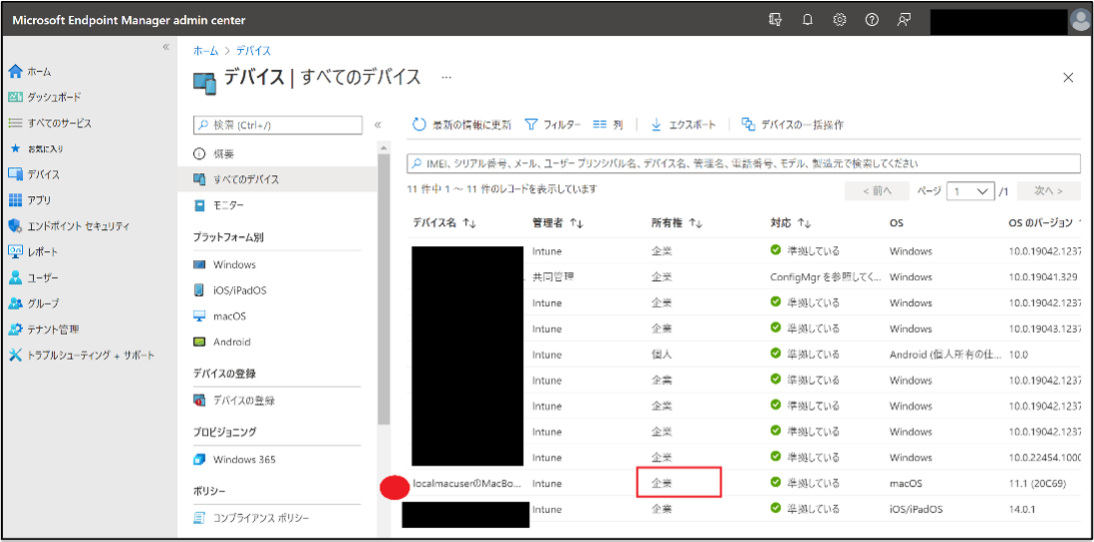
Task: Click the 次へ next page button
Action: [x=1049, y=190]
